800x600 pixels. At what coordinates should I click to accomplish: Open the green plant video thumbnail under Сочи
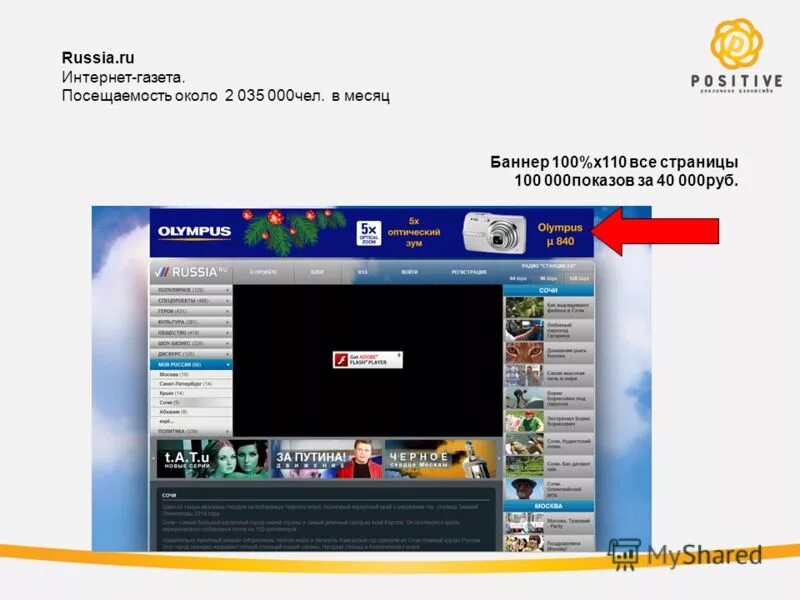pyautogui.click(x=524, y=308)
